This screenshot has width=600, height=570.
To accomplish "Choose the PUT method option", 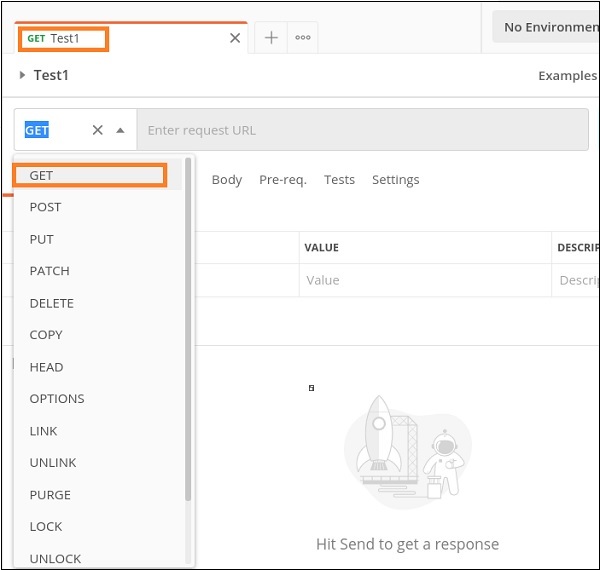I will (41, 239).
